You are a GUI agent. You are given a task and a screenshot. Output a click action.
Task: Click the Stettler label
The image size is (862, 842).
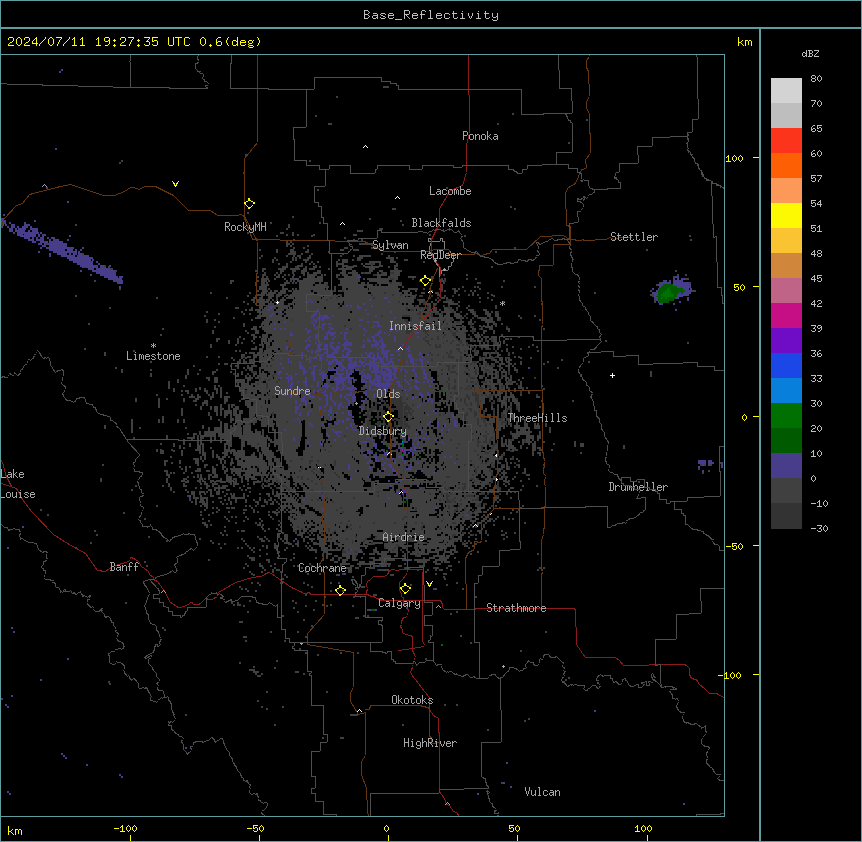click(x=634, y=237)
